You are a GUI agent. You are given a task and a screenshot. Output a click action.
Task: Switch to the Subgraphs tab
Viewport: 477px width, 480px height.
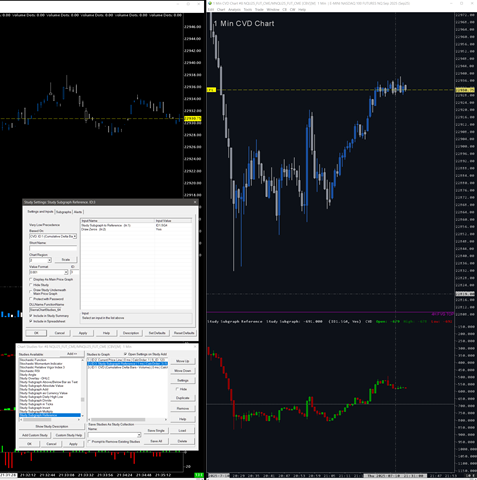click(x=63, y=212)
